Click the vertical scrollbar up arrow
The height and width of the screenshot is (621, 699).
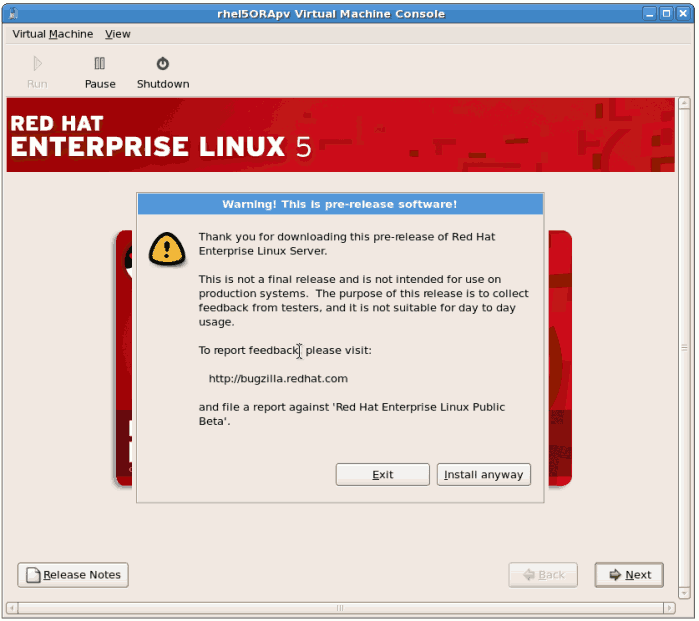coord(684,103)
